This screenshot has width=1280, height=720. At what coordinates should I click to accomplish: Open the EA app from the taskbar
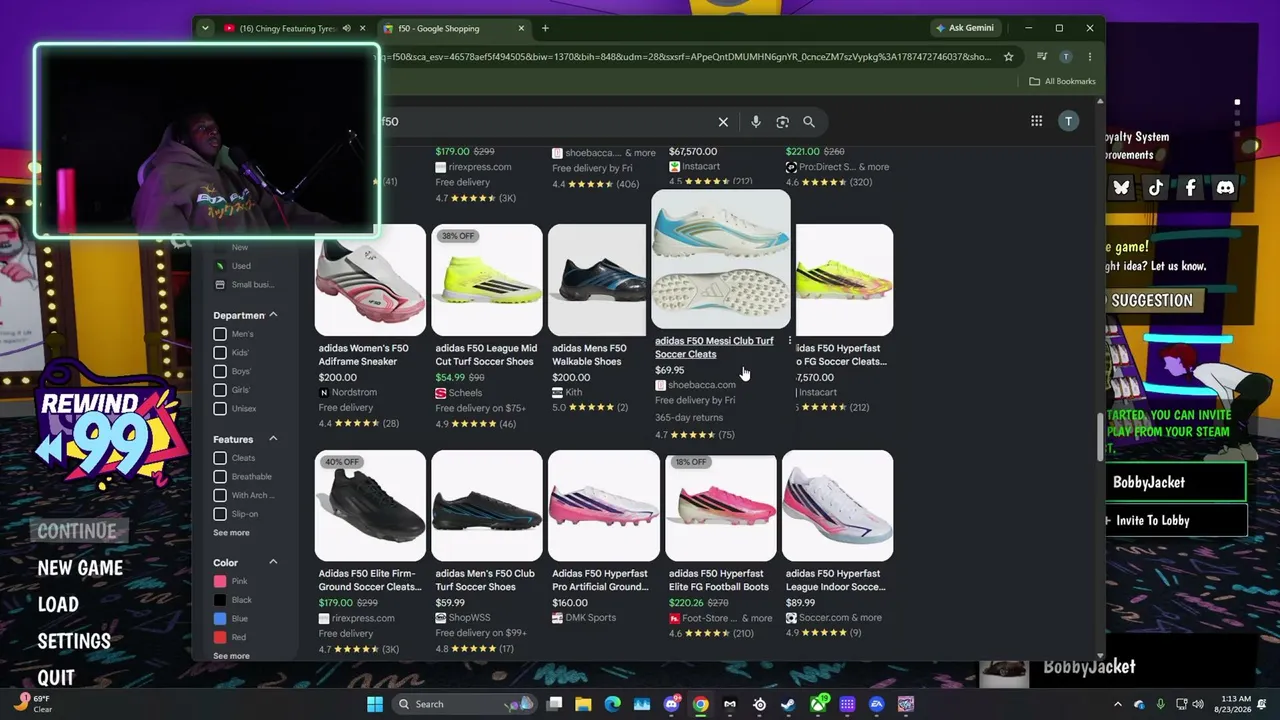click(x=877, y=704)
